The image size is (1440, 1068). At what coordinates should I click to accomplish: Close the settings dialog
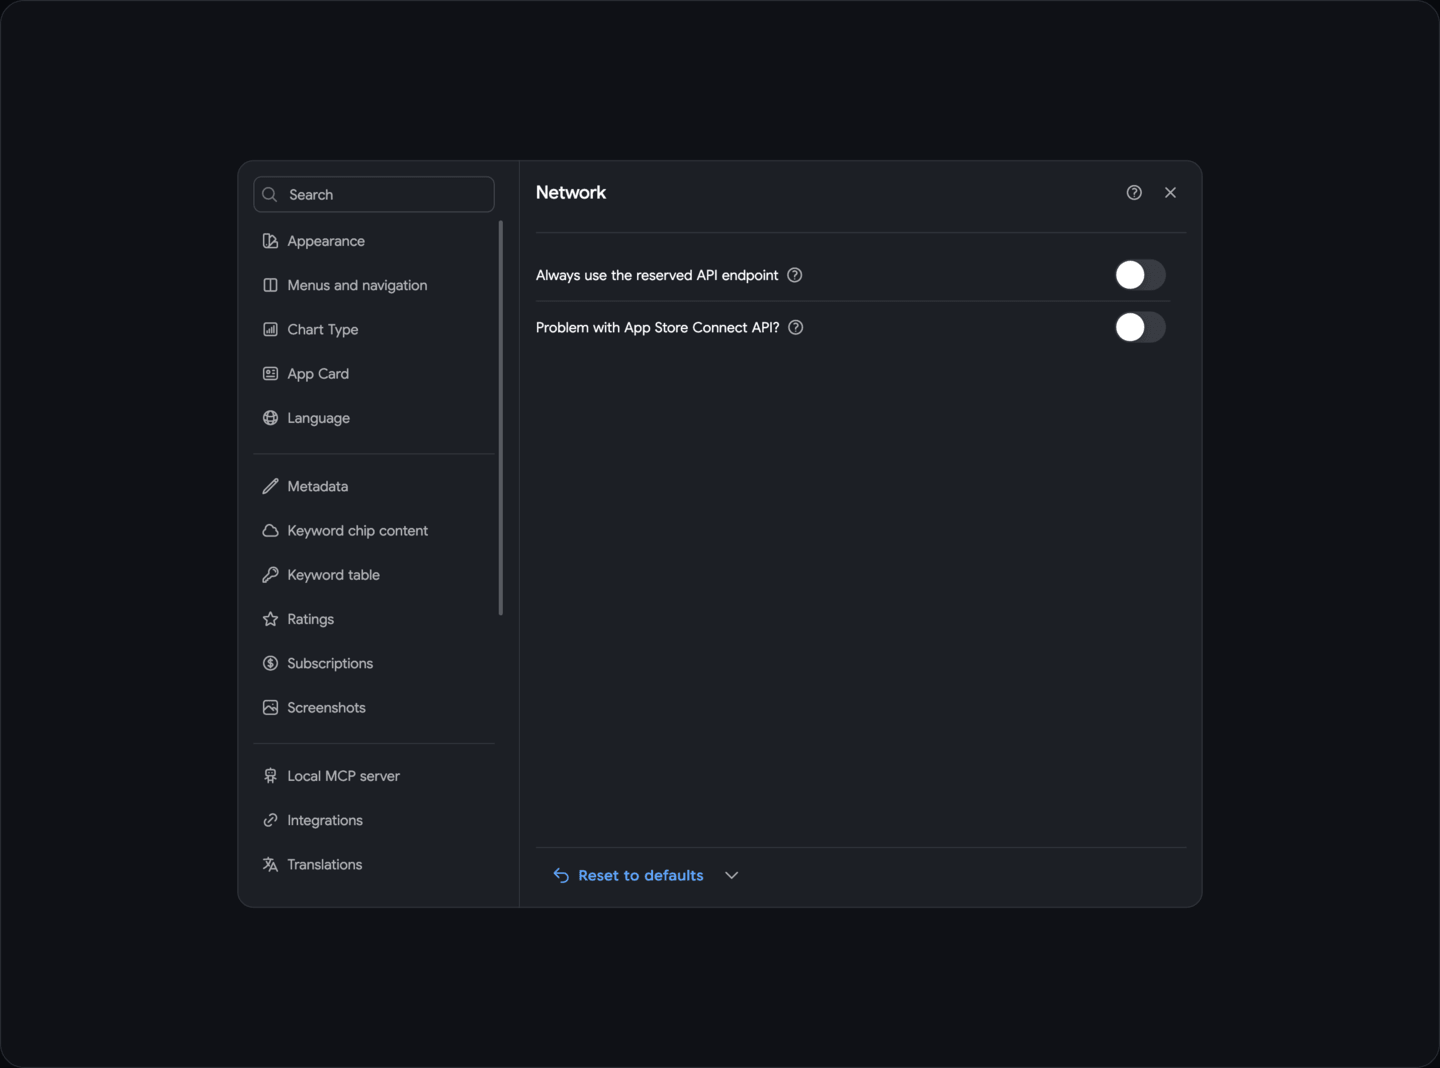pyautogui.click(x=1170, y=192)
